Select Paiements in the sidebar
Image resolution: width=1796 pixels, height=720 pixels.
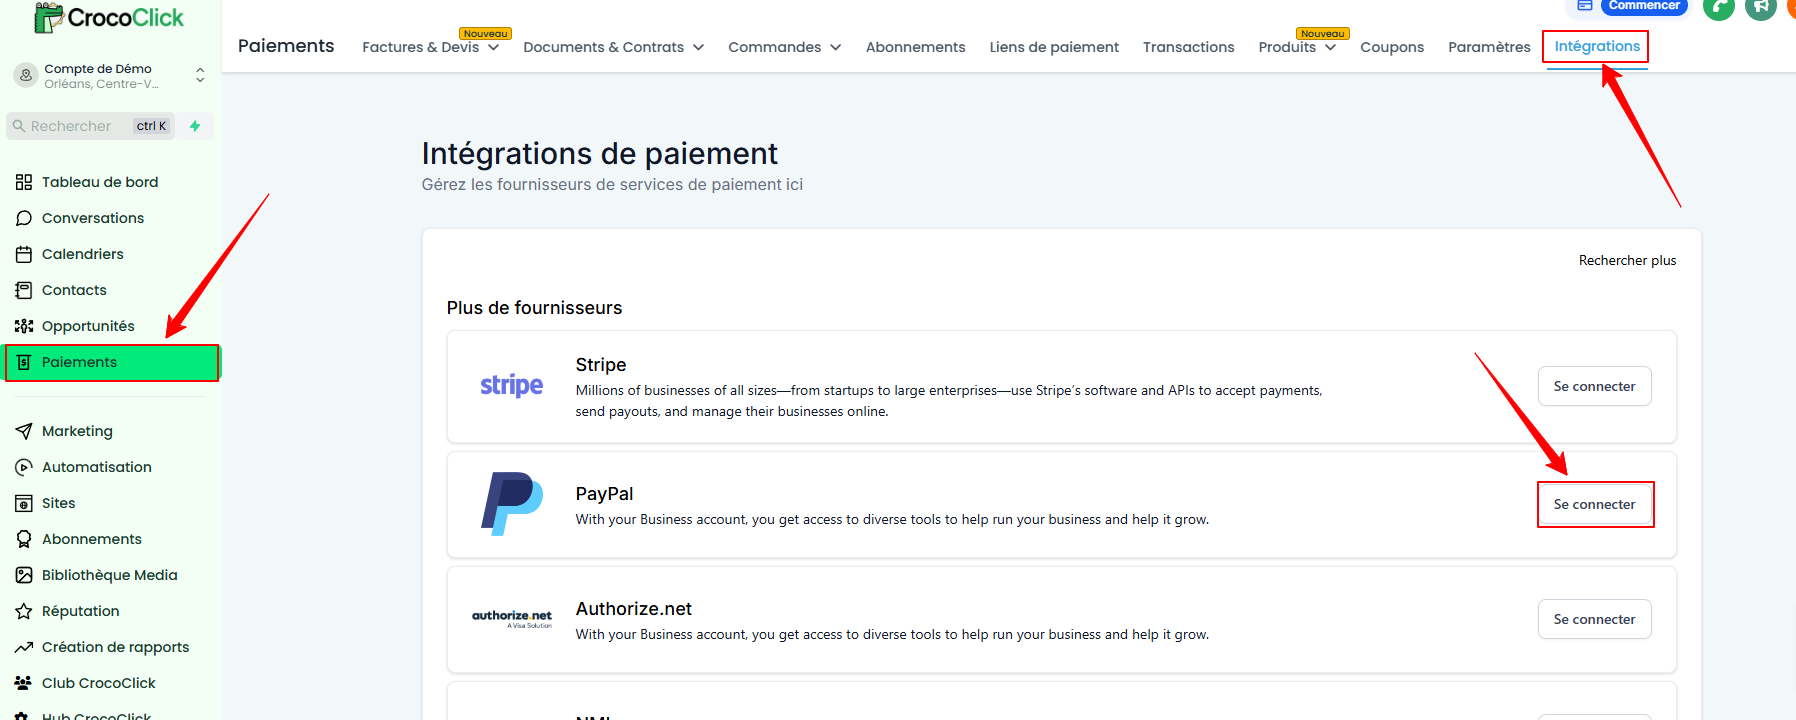point(112,362)
